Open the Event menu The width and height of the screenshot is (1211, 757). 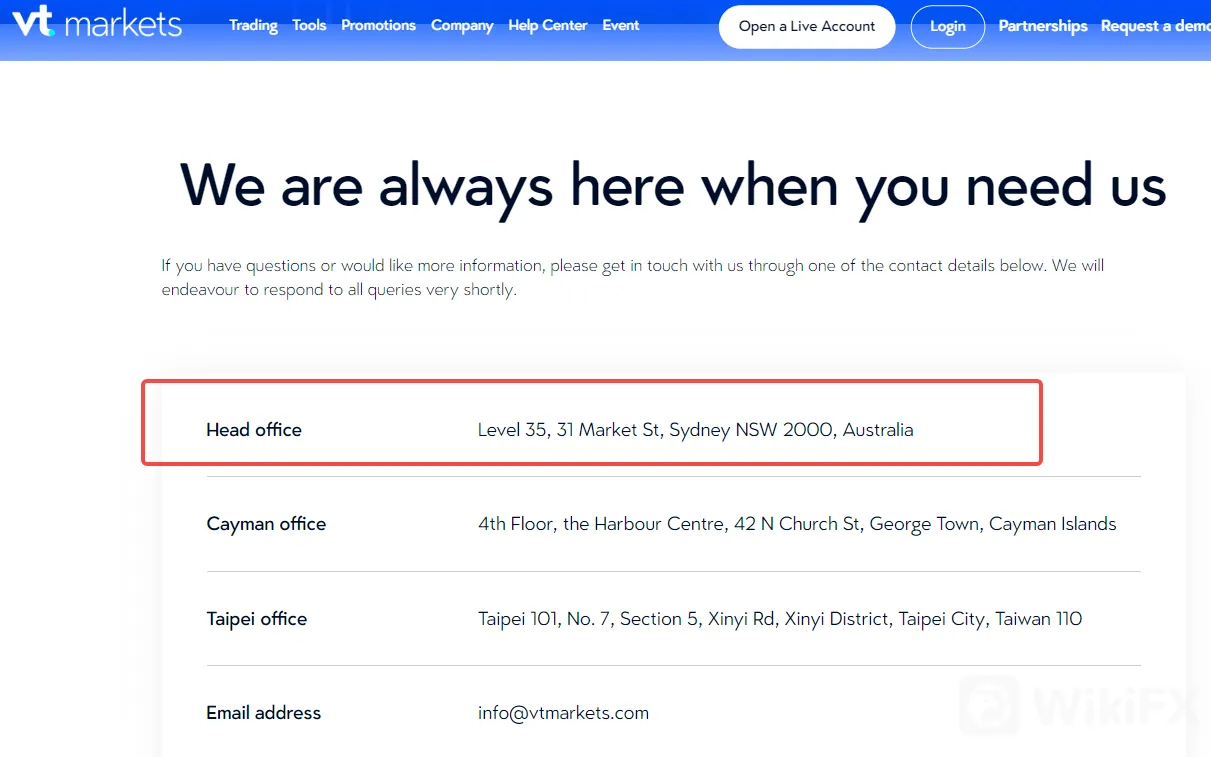pos(621,25)
